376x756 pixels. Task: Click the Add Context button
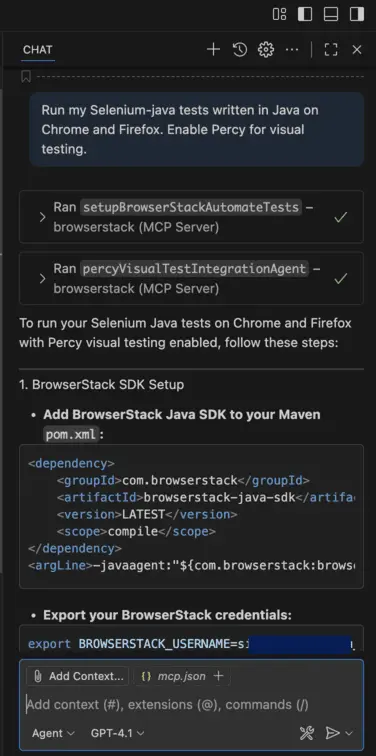click(x=78, y=676)
